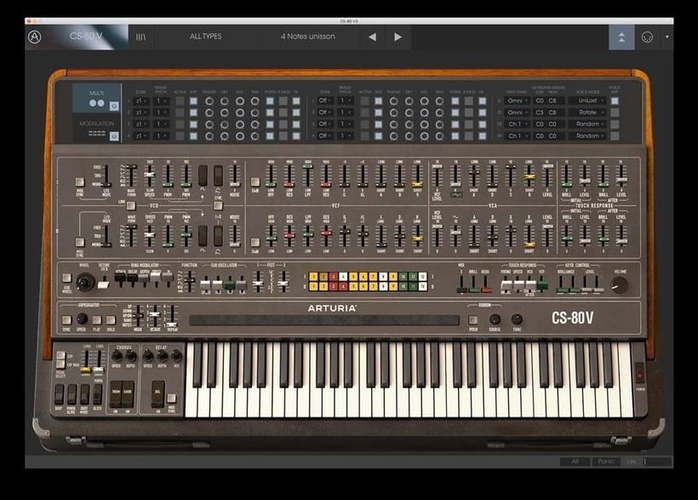The width and height of the screenshot is (698, 500).
Task: Open the first row Omni MIDI channel dropdown
Action: [x=517, y=101]
